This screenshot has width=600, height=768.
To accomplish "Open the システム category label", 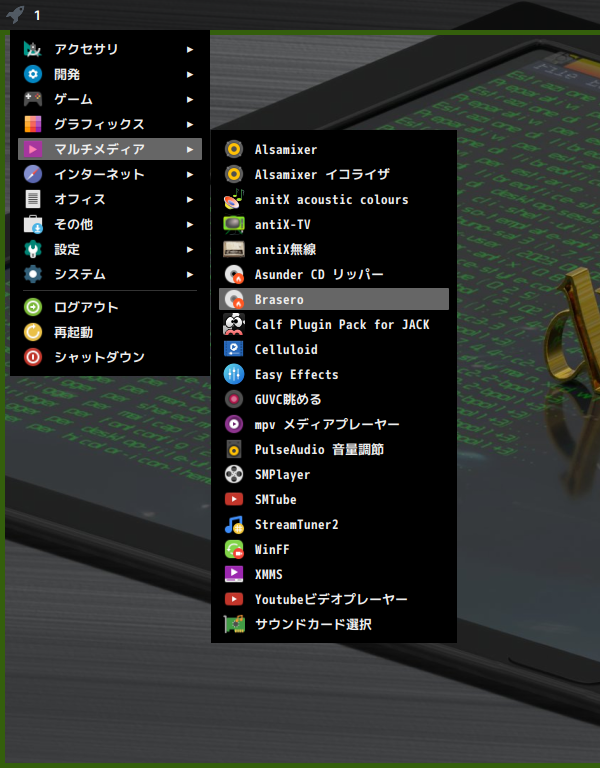I will click(x=80, y=274).
